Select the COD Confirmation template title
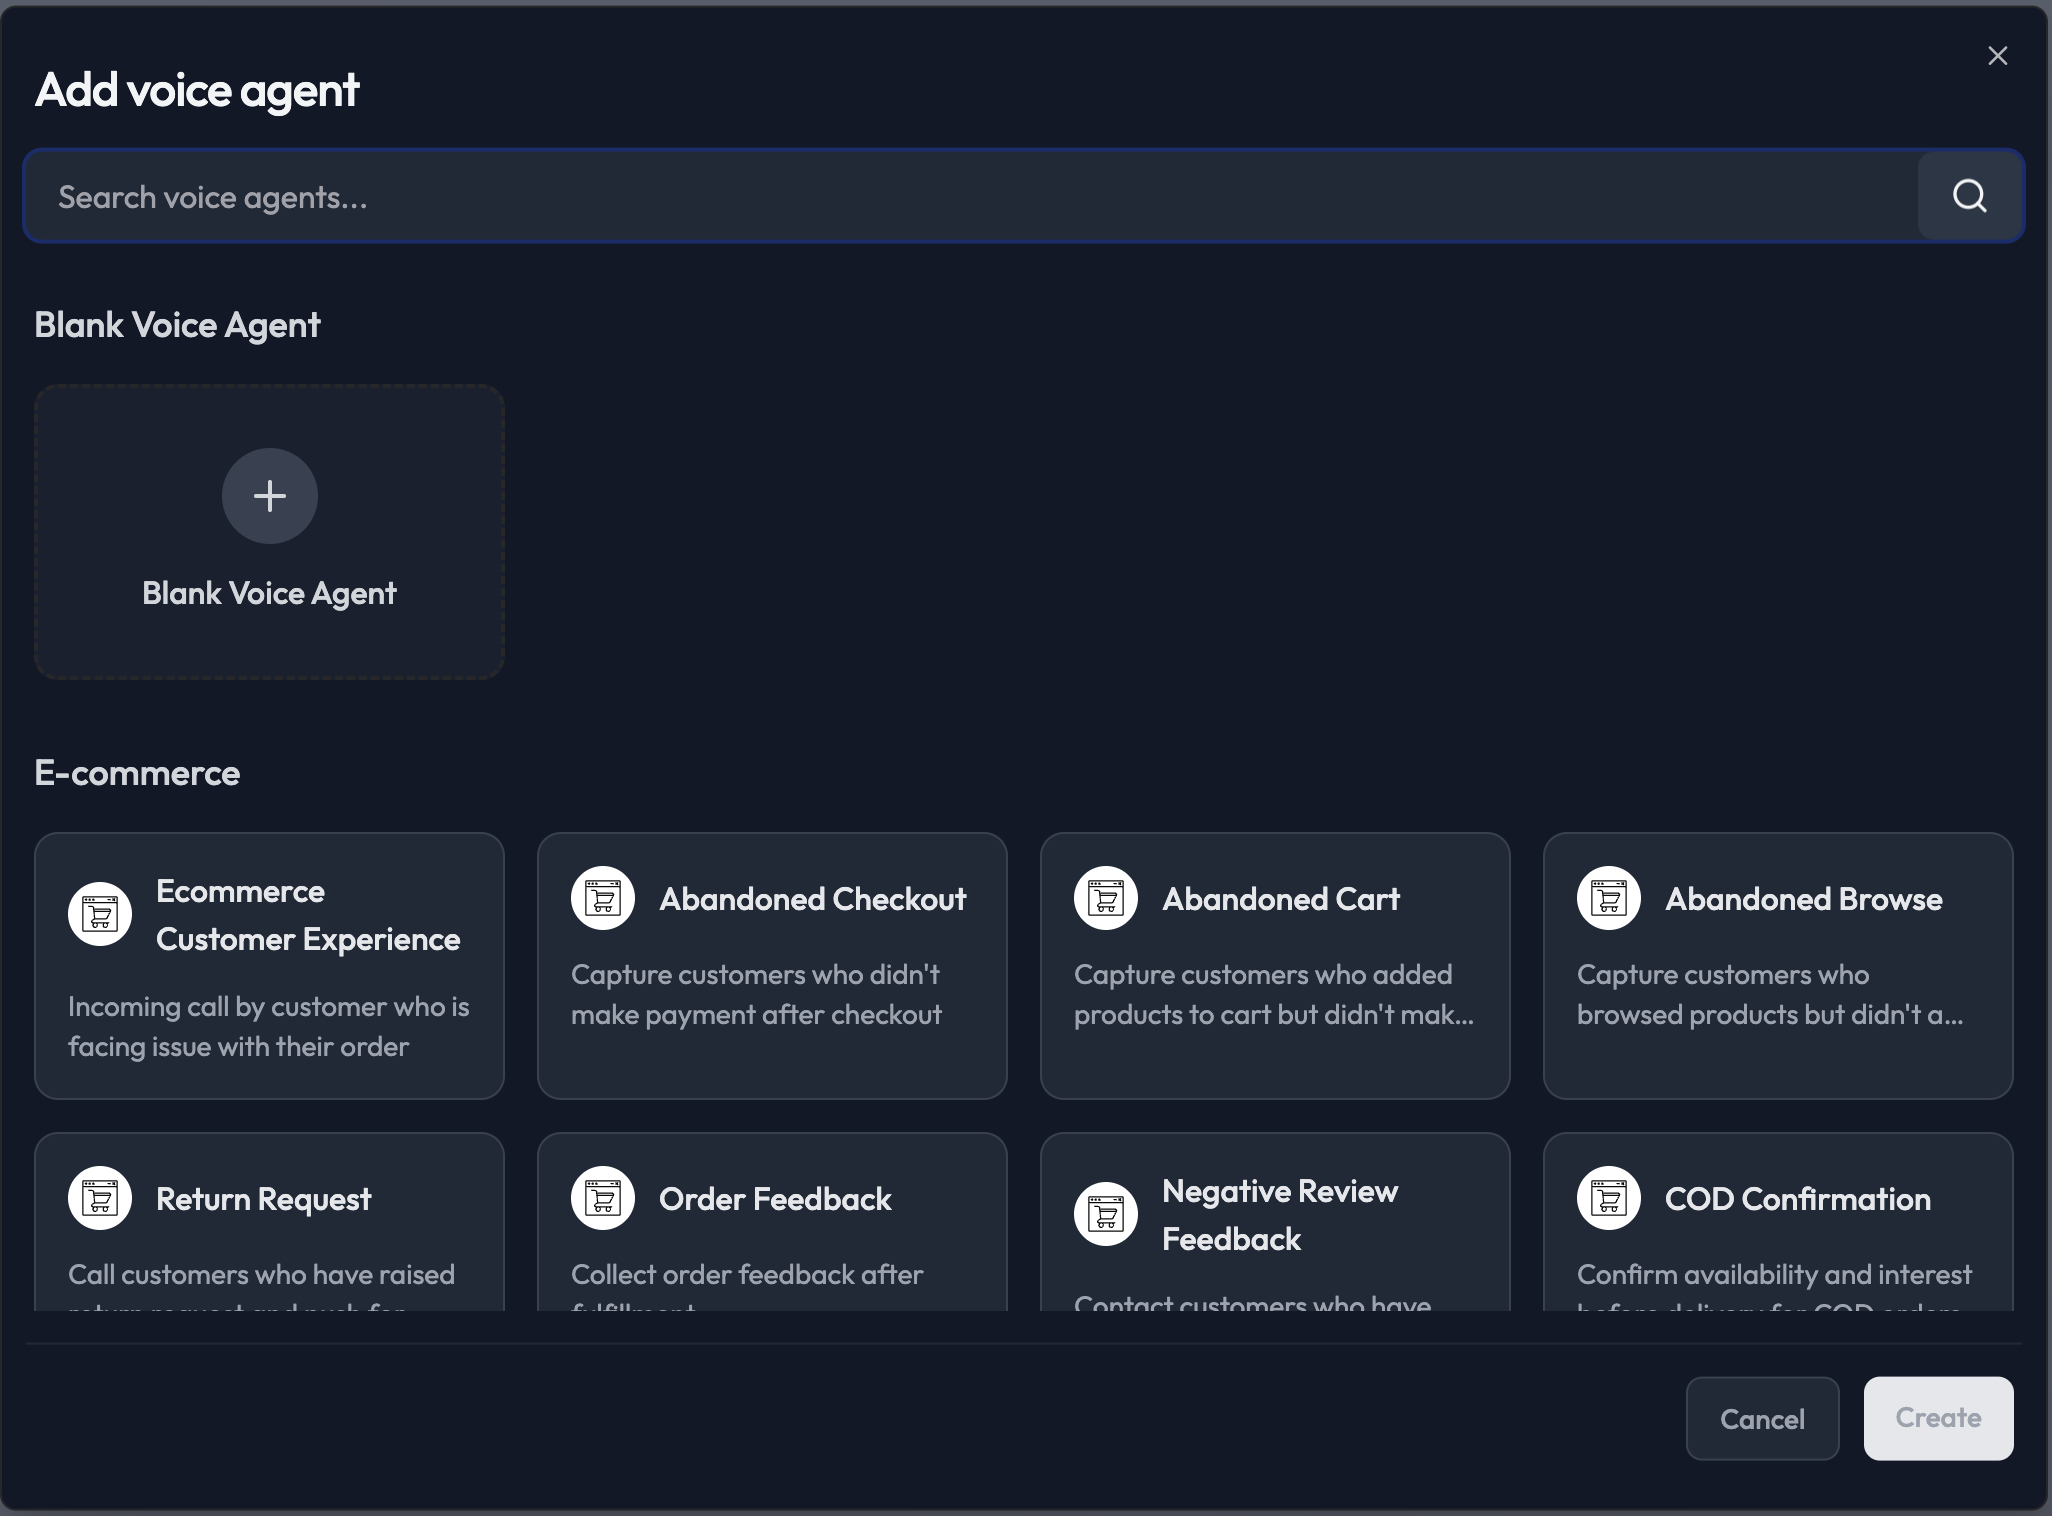 click(1797, 1199)
